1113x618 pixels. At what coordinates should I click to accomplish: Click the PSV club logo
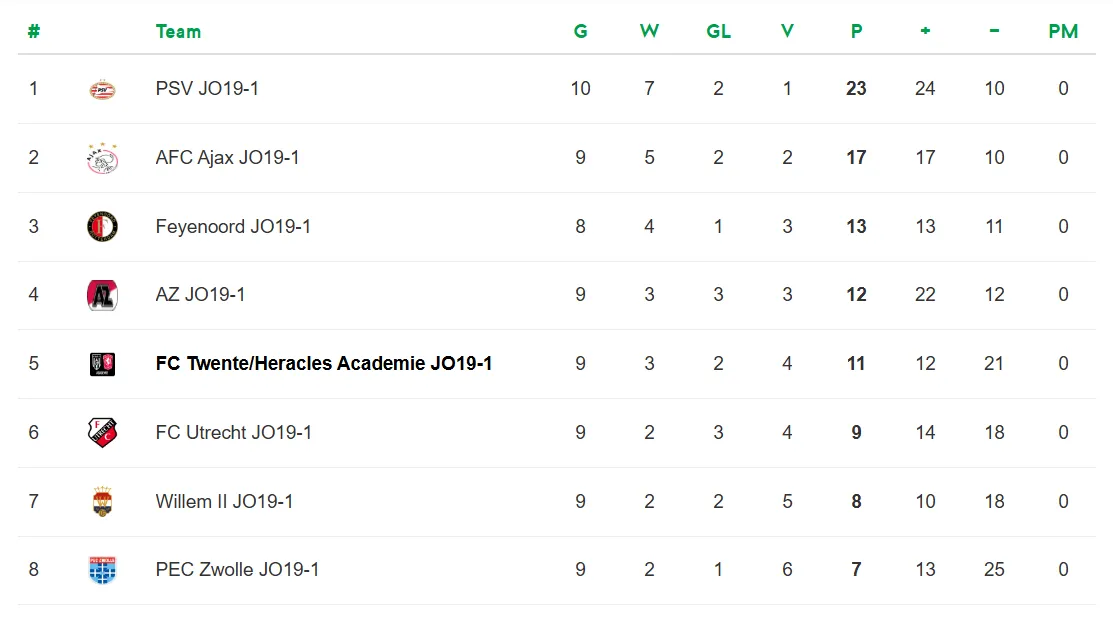click(102, 89)
